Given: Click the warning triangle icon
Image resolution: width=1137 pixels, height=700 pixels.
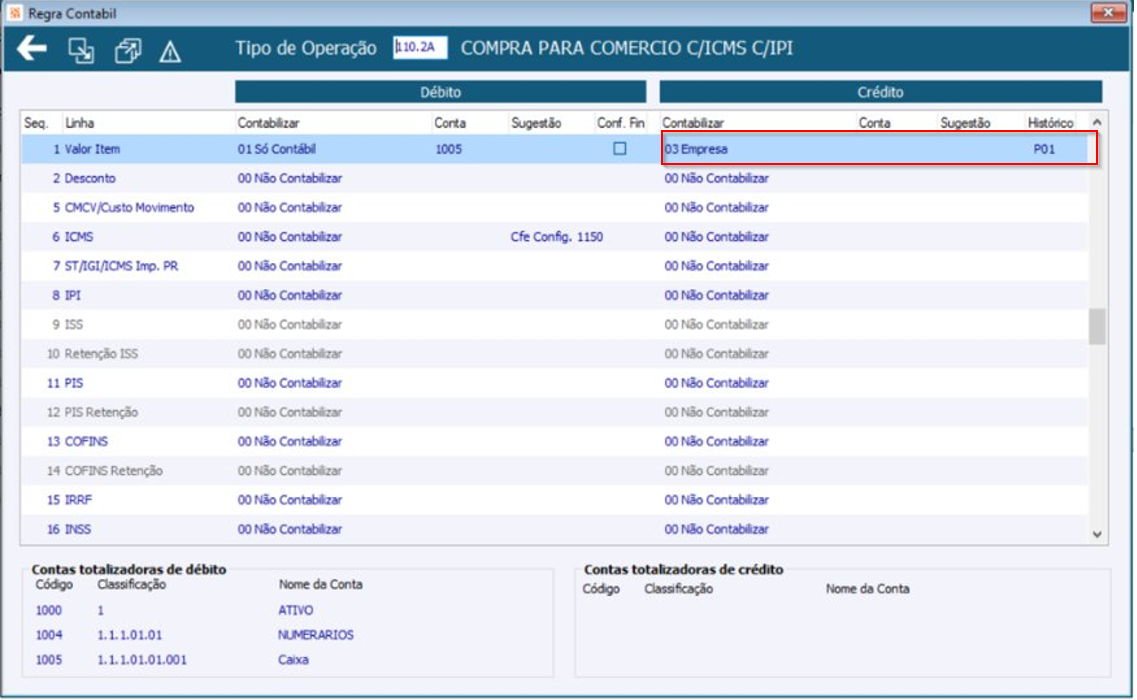Looking at the screenshot, I should [170, 52].
